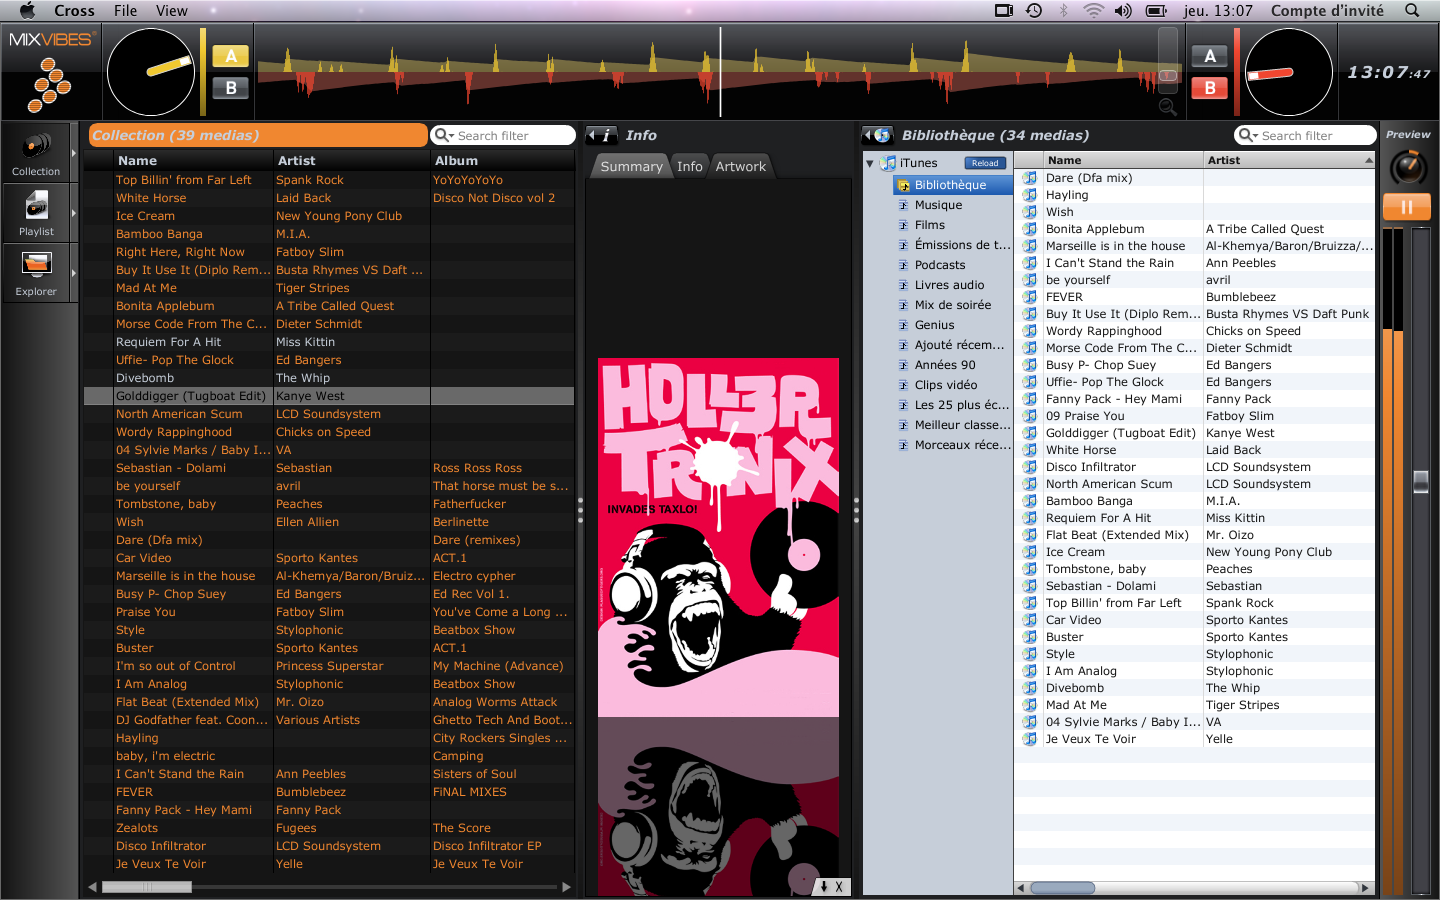
Task: Expand the Collection sidebar arrow
Action: point(74,153)
